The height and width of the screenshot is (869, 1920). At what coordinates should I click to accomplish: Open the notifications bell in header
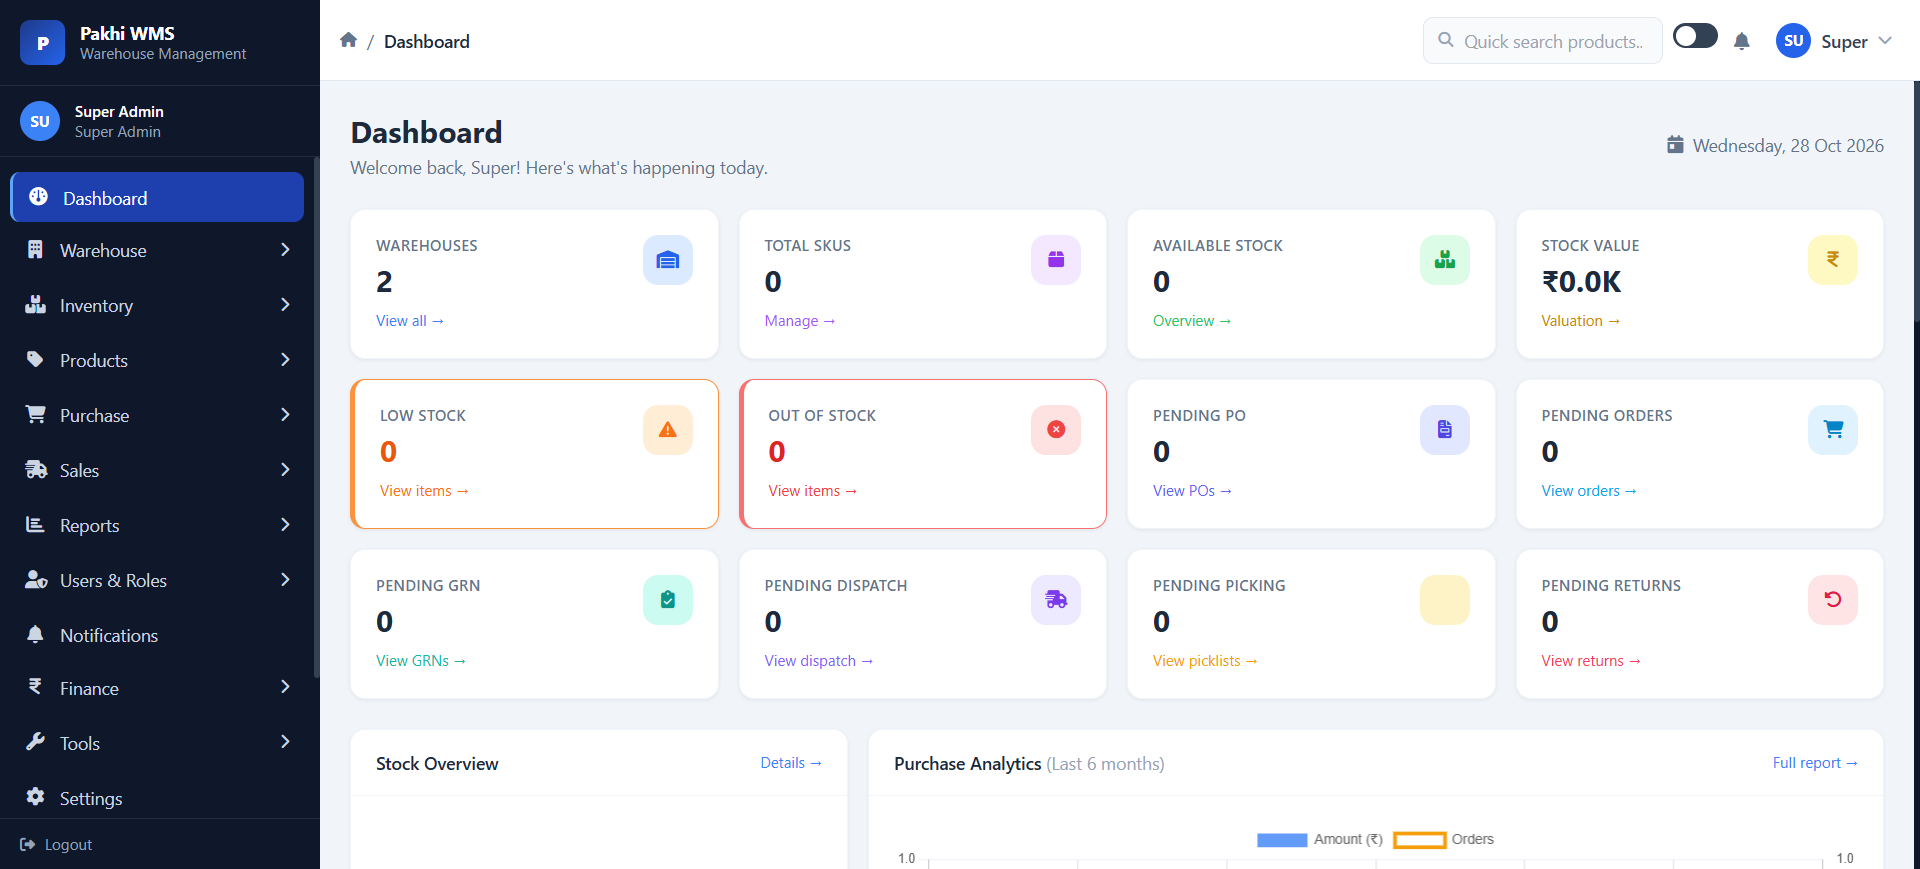click(x=1741, y=41)
